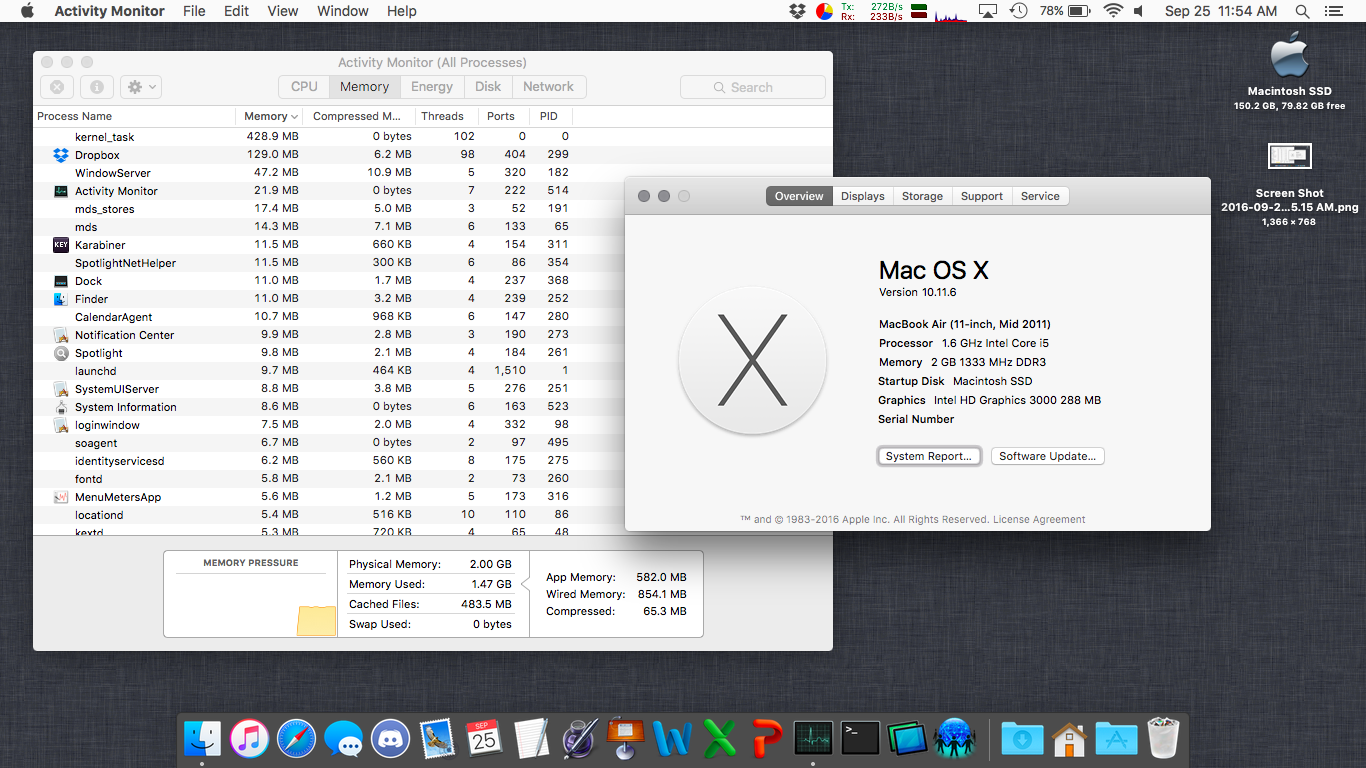This screenshot has height=768, width=1366.
Task: Open the Window menu
Action: coord(343,11)
